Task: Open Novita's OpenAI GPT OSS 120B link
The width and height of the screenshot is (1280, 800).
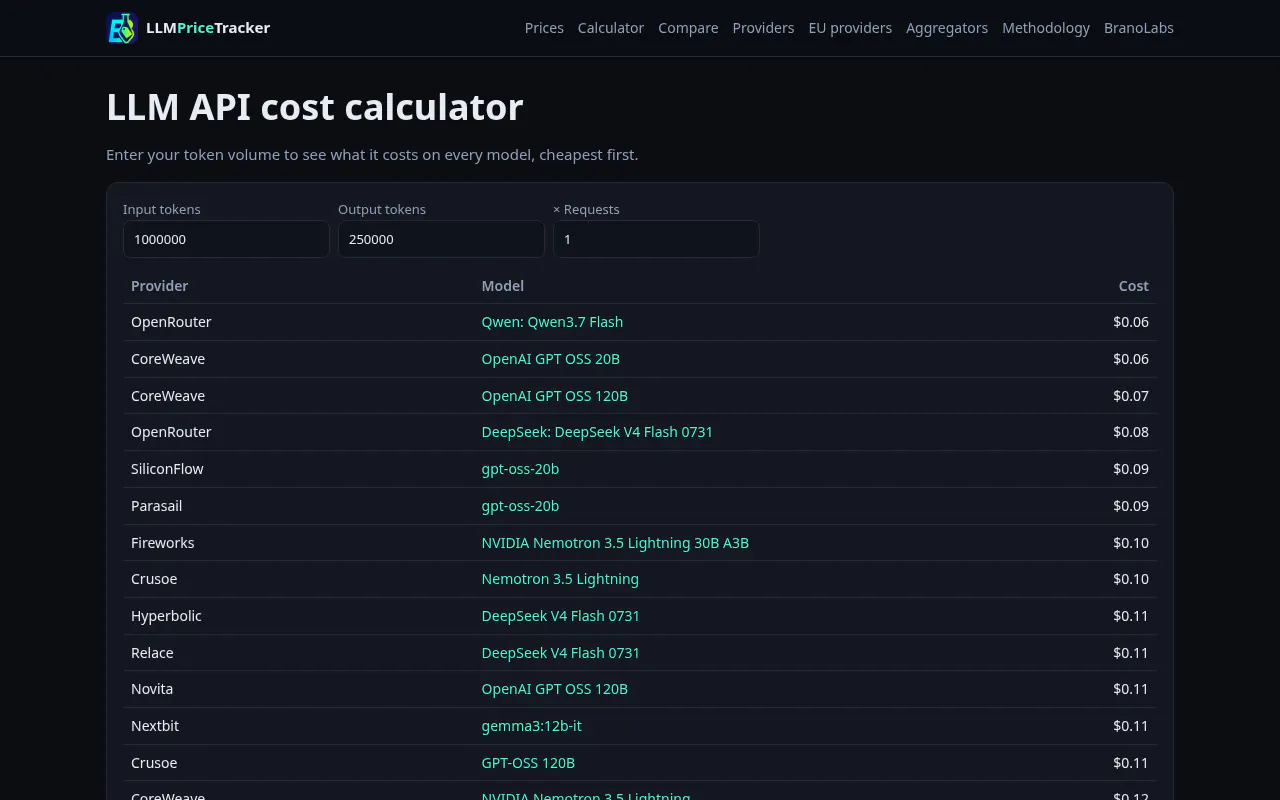Action: [555, 689]
